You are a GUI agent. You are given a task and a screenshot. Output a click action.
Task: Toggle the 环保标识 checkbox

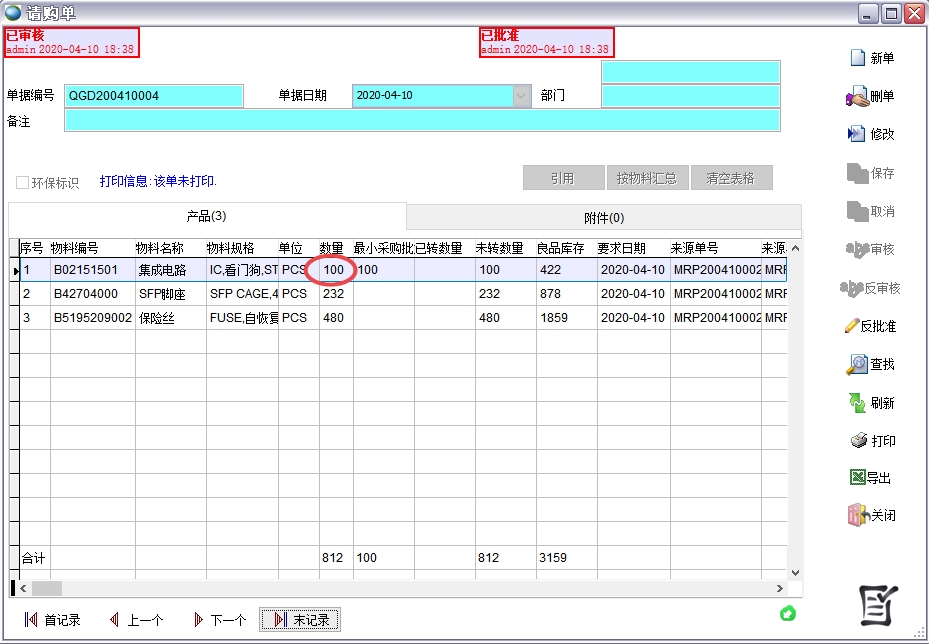click(23, 183)
